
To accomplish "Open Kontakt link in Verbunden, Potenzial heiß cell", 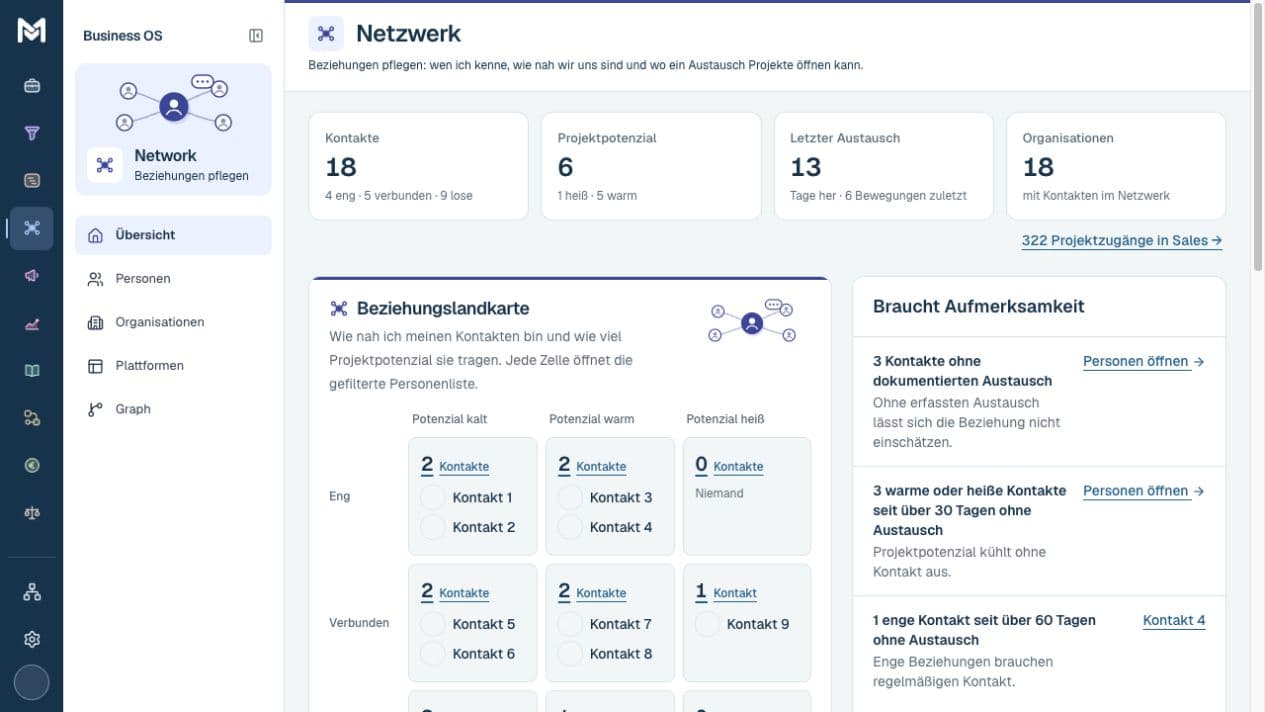I will [x=735, y=593].
